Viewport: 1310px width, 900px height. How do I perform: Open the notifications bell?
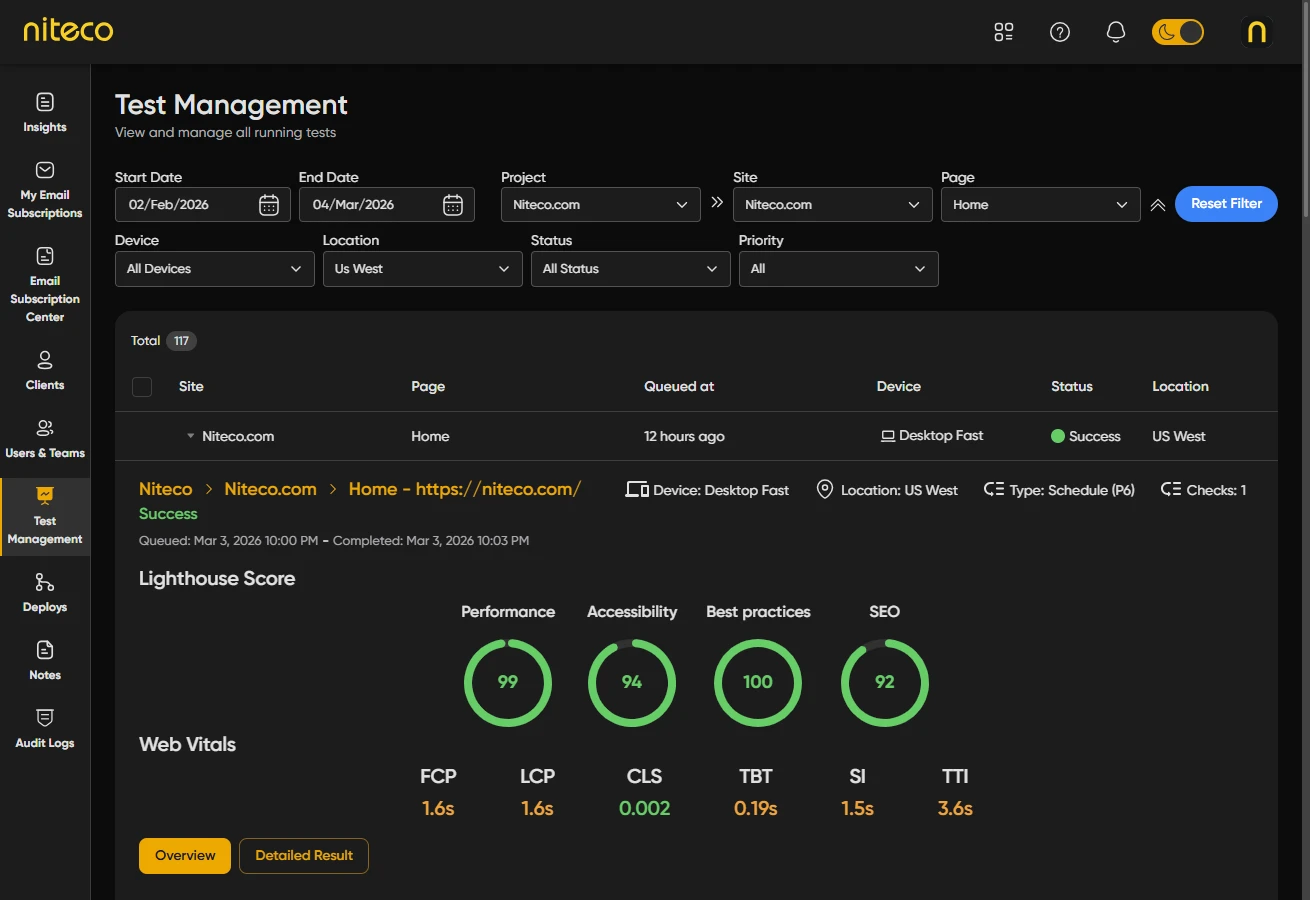(x=1116, y=32)
